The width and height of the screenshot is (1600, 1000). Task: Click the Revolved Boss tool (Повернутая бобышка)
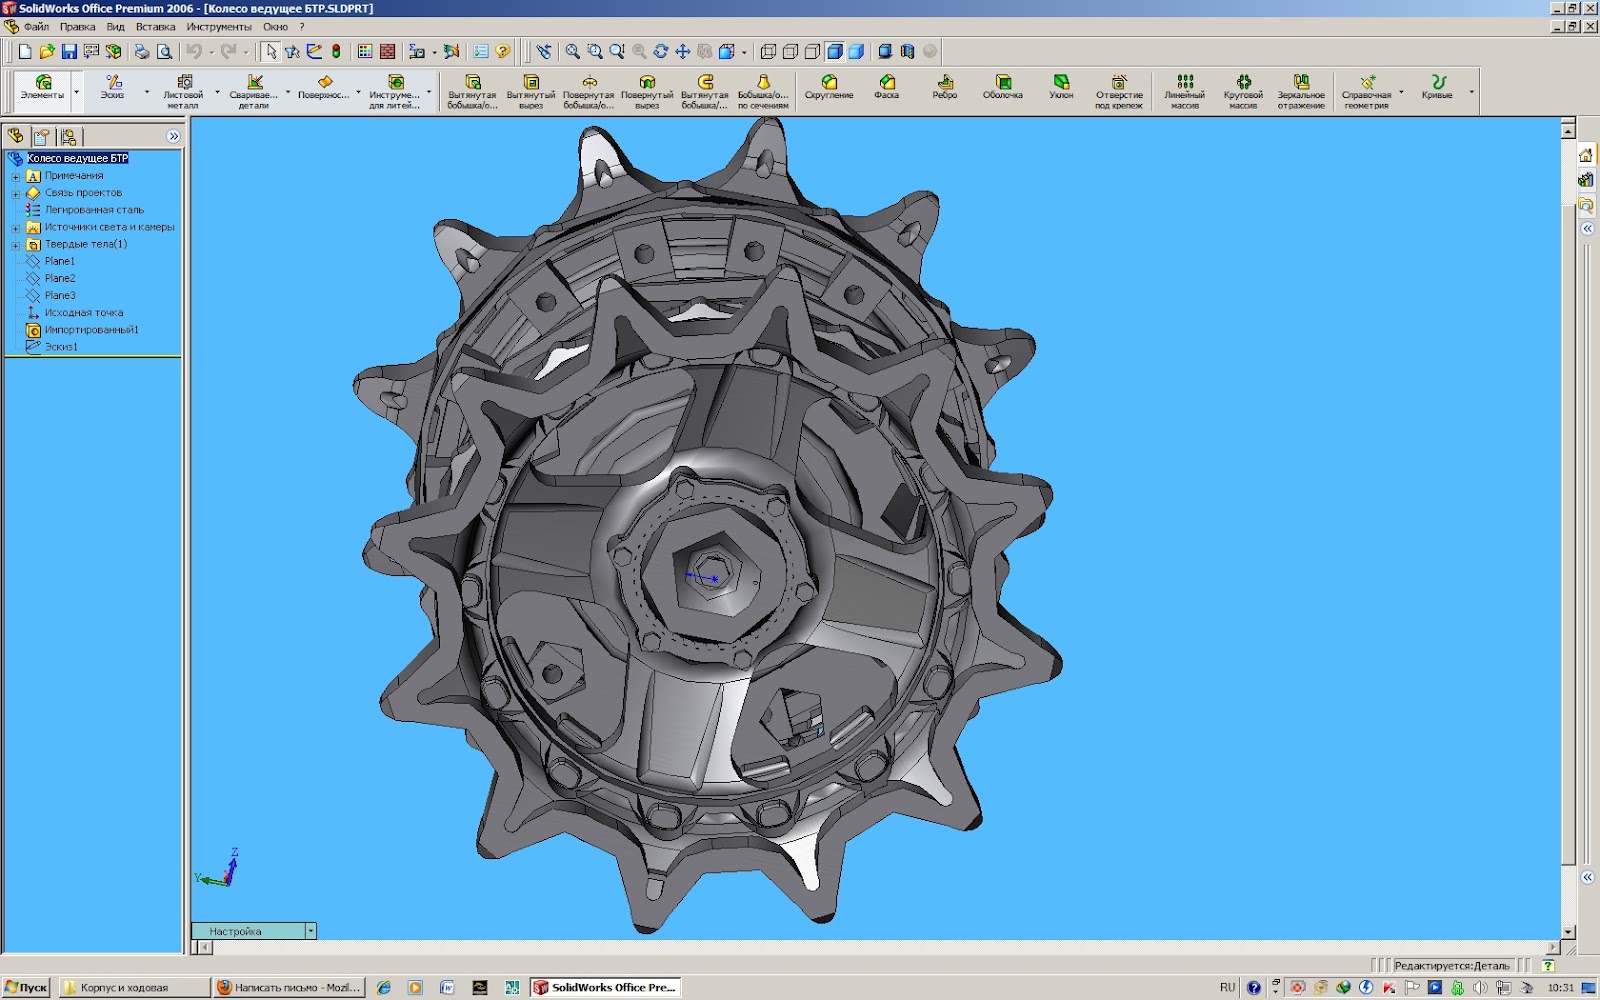(x=589, y=91)
